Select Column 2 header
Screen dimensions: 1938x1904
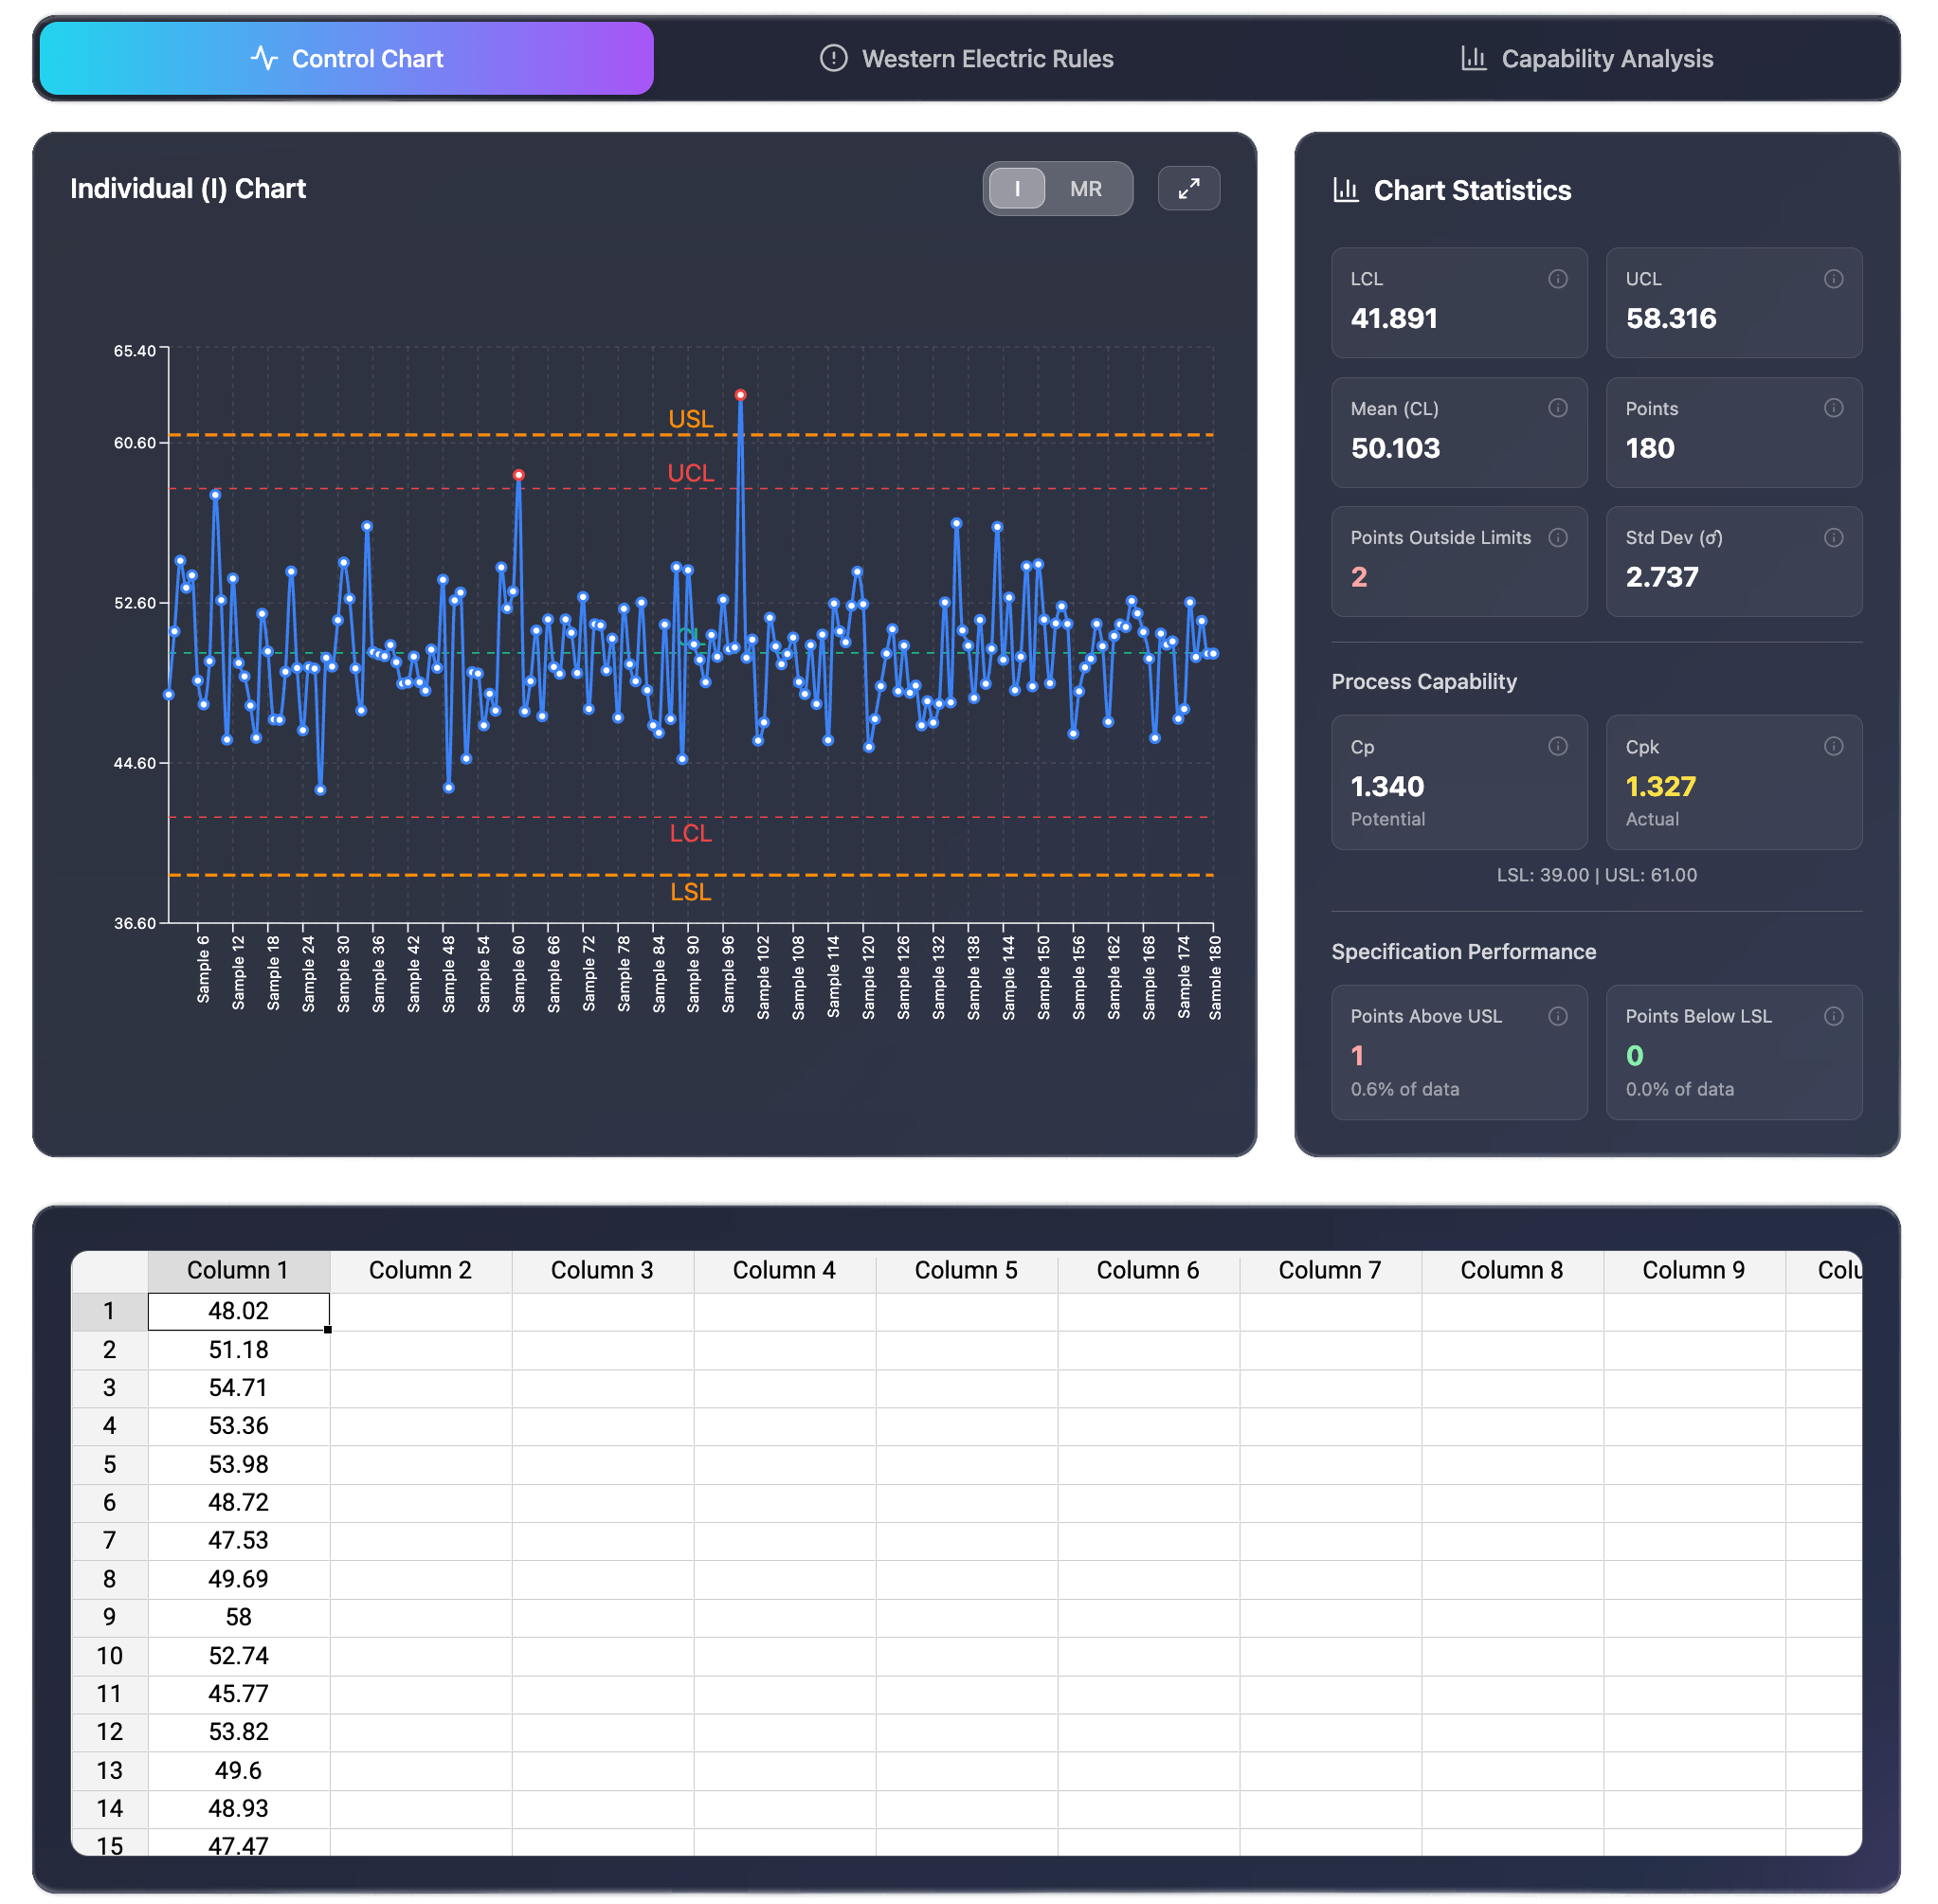click(x=420, y=1271)
